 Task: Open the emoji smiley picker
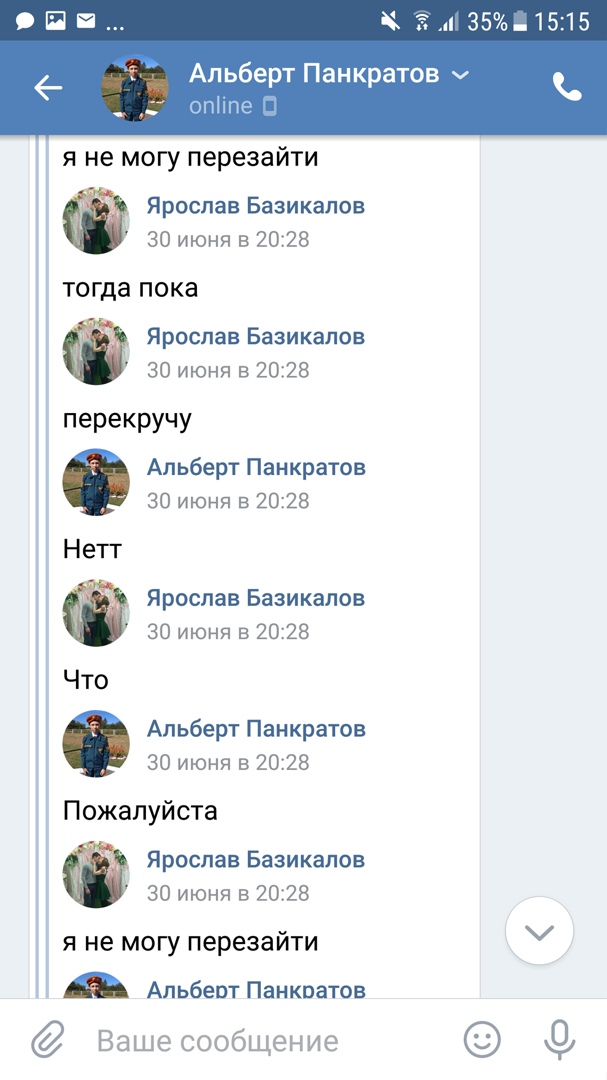[482, 1041]
